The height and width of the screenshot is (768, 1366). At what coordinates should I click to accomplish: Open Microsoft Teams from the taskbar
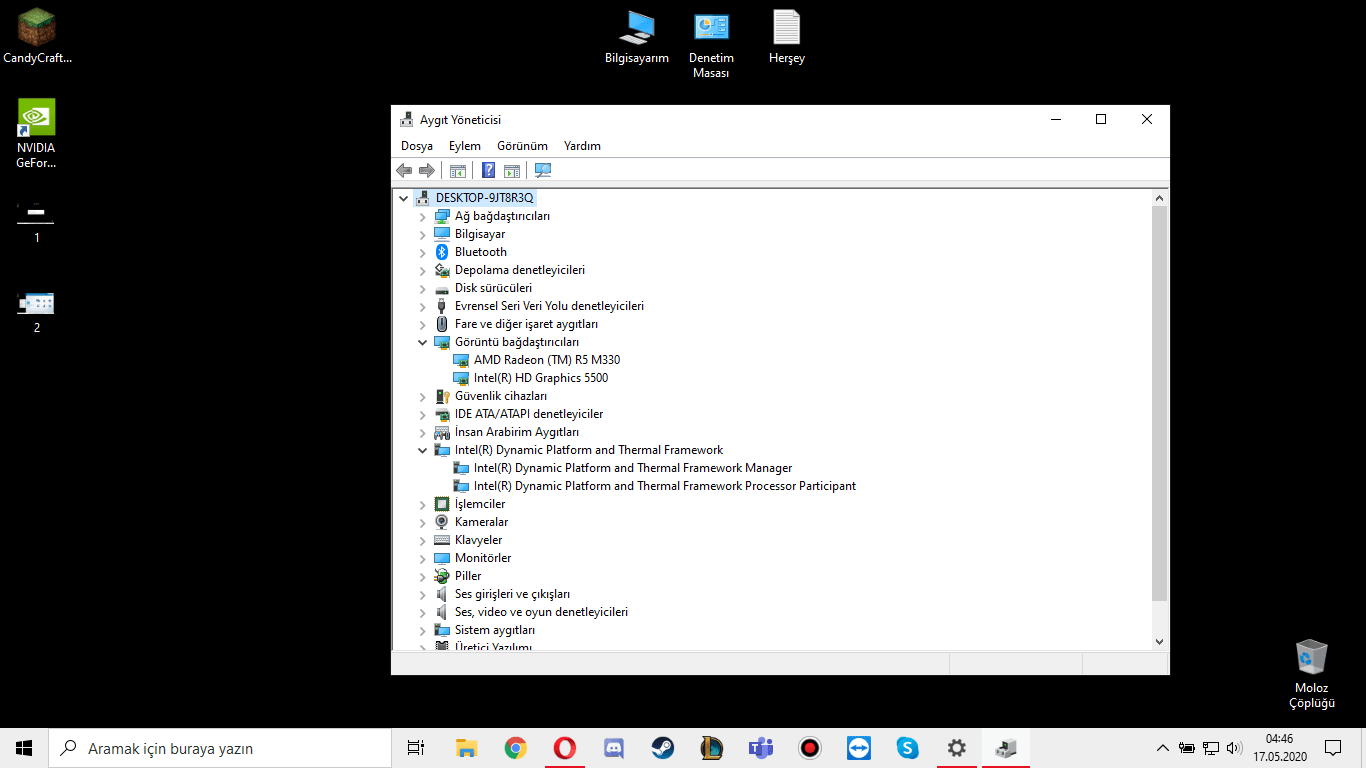(x=761, y=747)
